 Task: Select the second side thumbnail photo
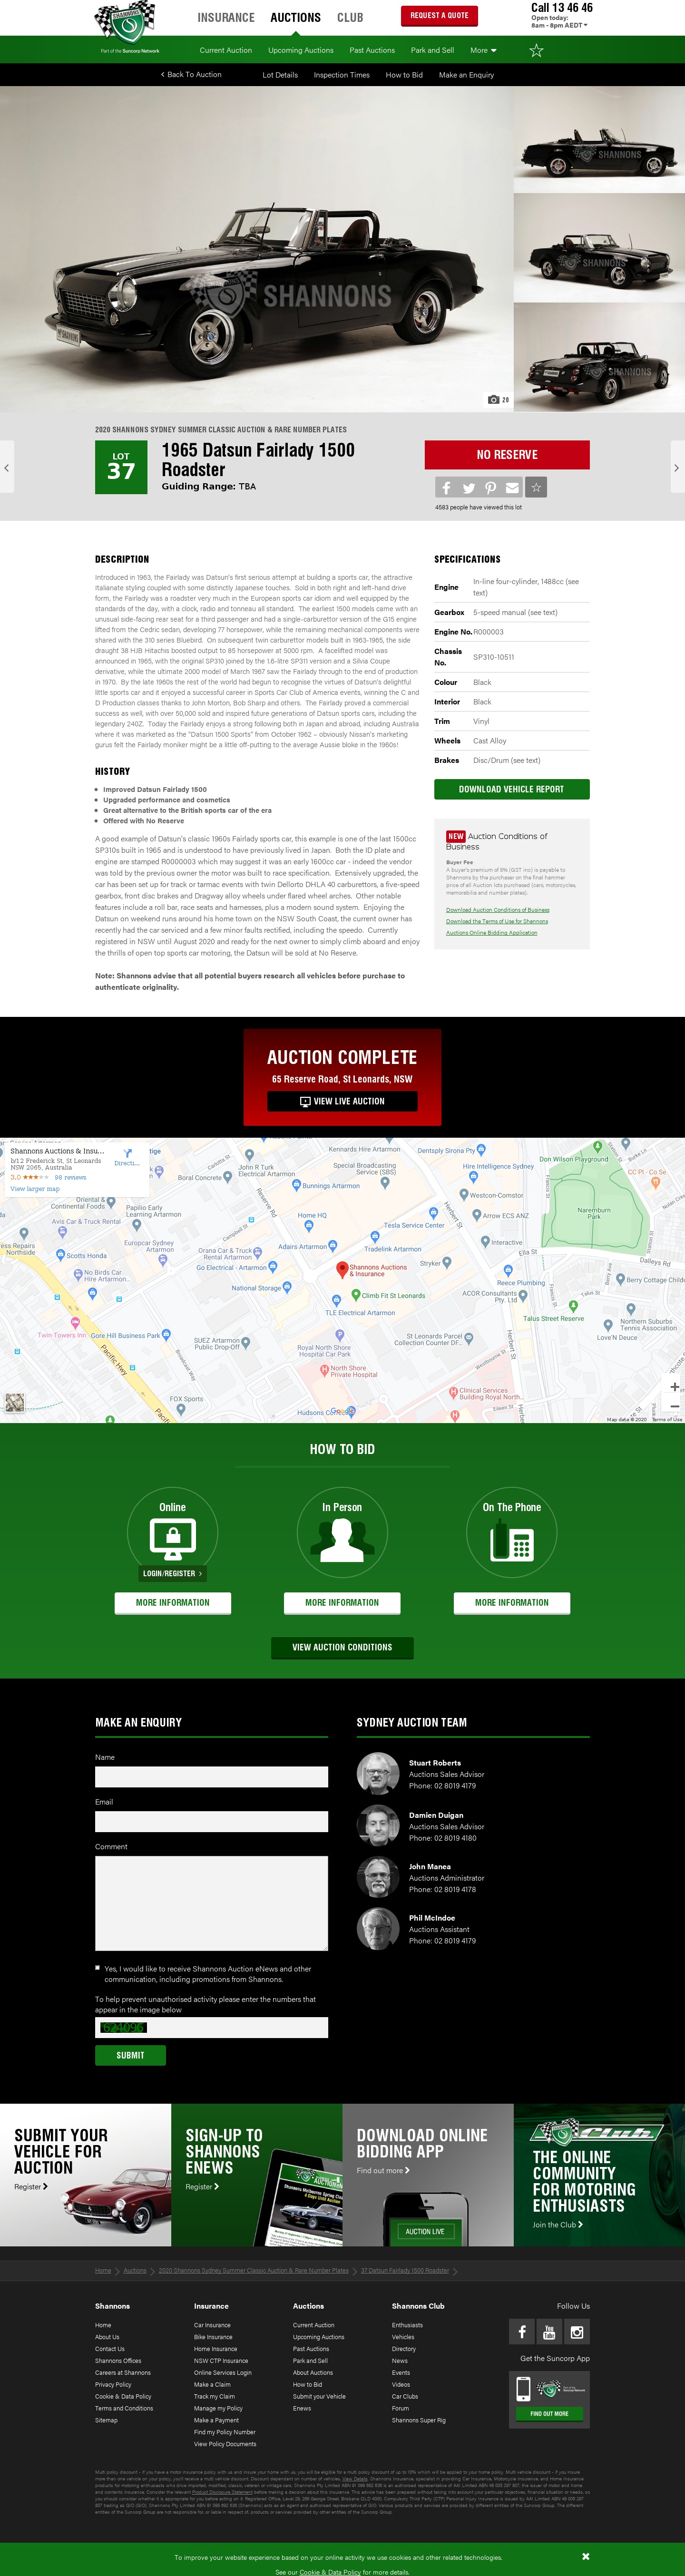[x=599, y=247]
